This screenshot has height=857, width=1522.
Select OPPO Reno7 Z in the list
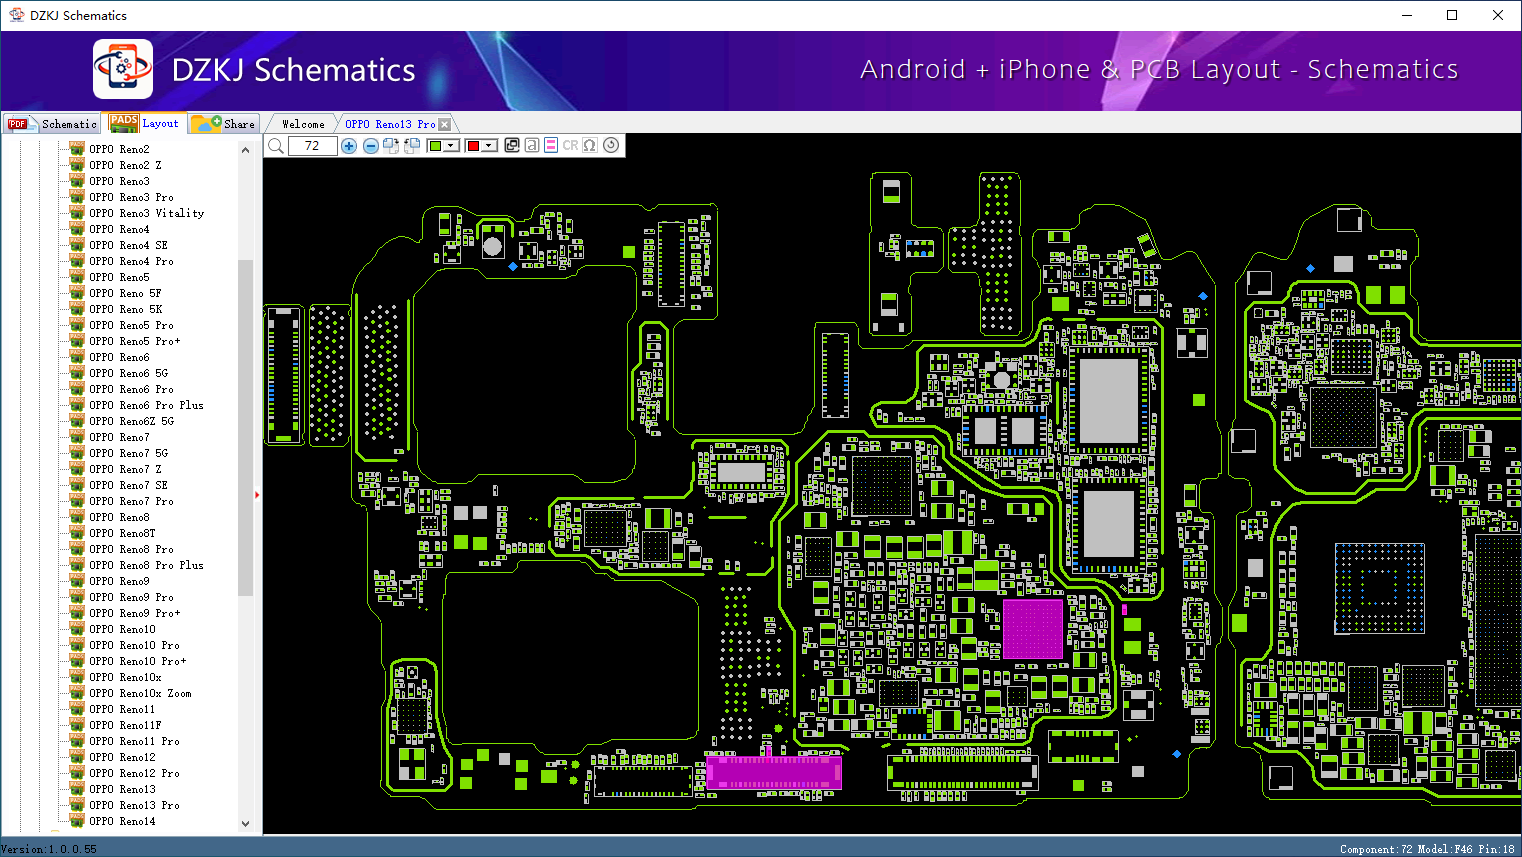tap(125, 469)
